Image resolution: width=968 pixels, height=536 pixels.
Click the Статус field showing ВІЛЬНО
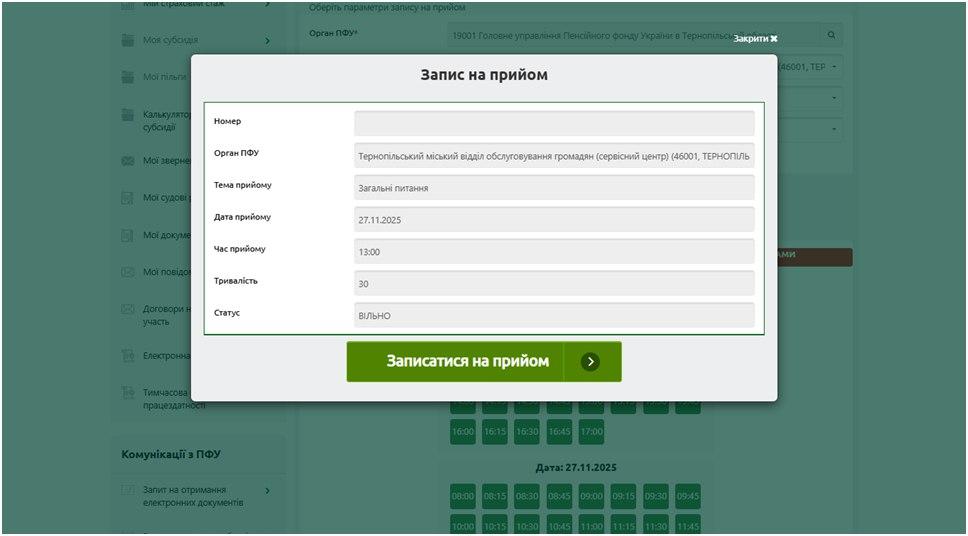[554, 315]
